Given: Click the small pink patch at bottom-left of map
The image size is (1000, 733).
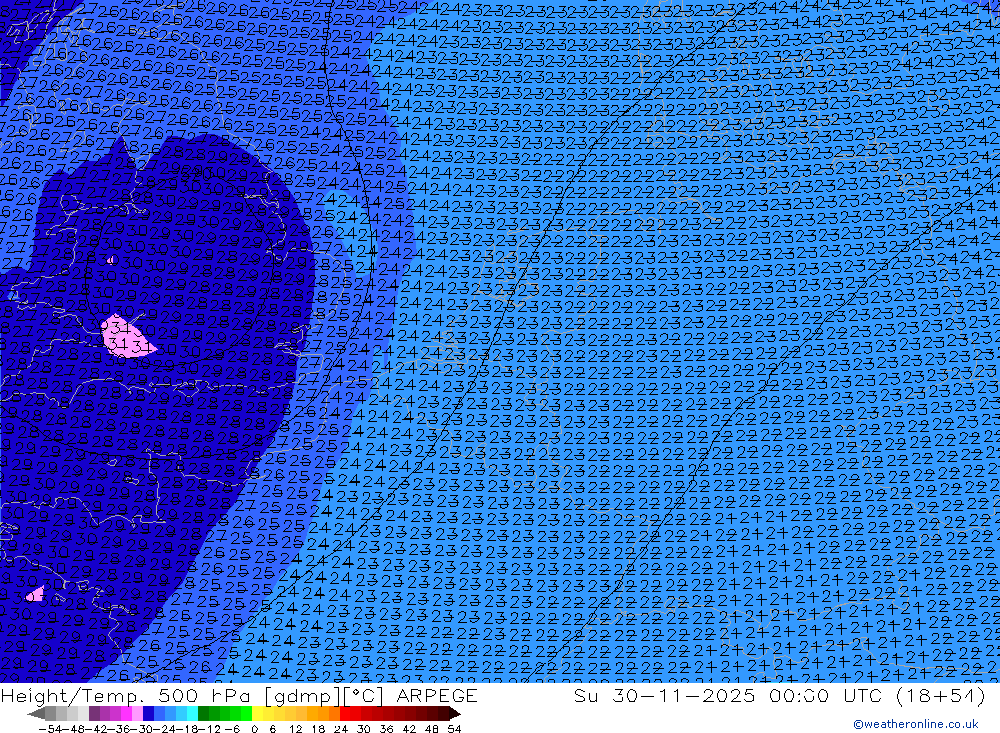Looking at the screenshot, I should pos(35,595).
